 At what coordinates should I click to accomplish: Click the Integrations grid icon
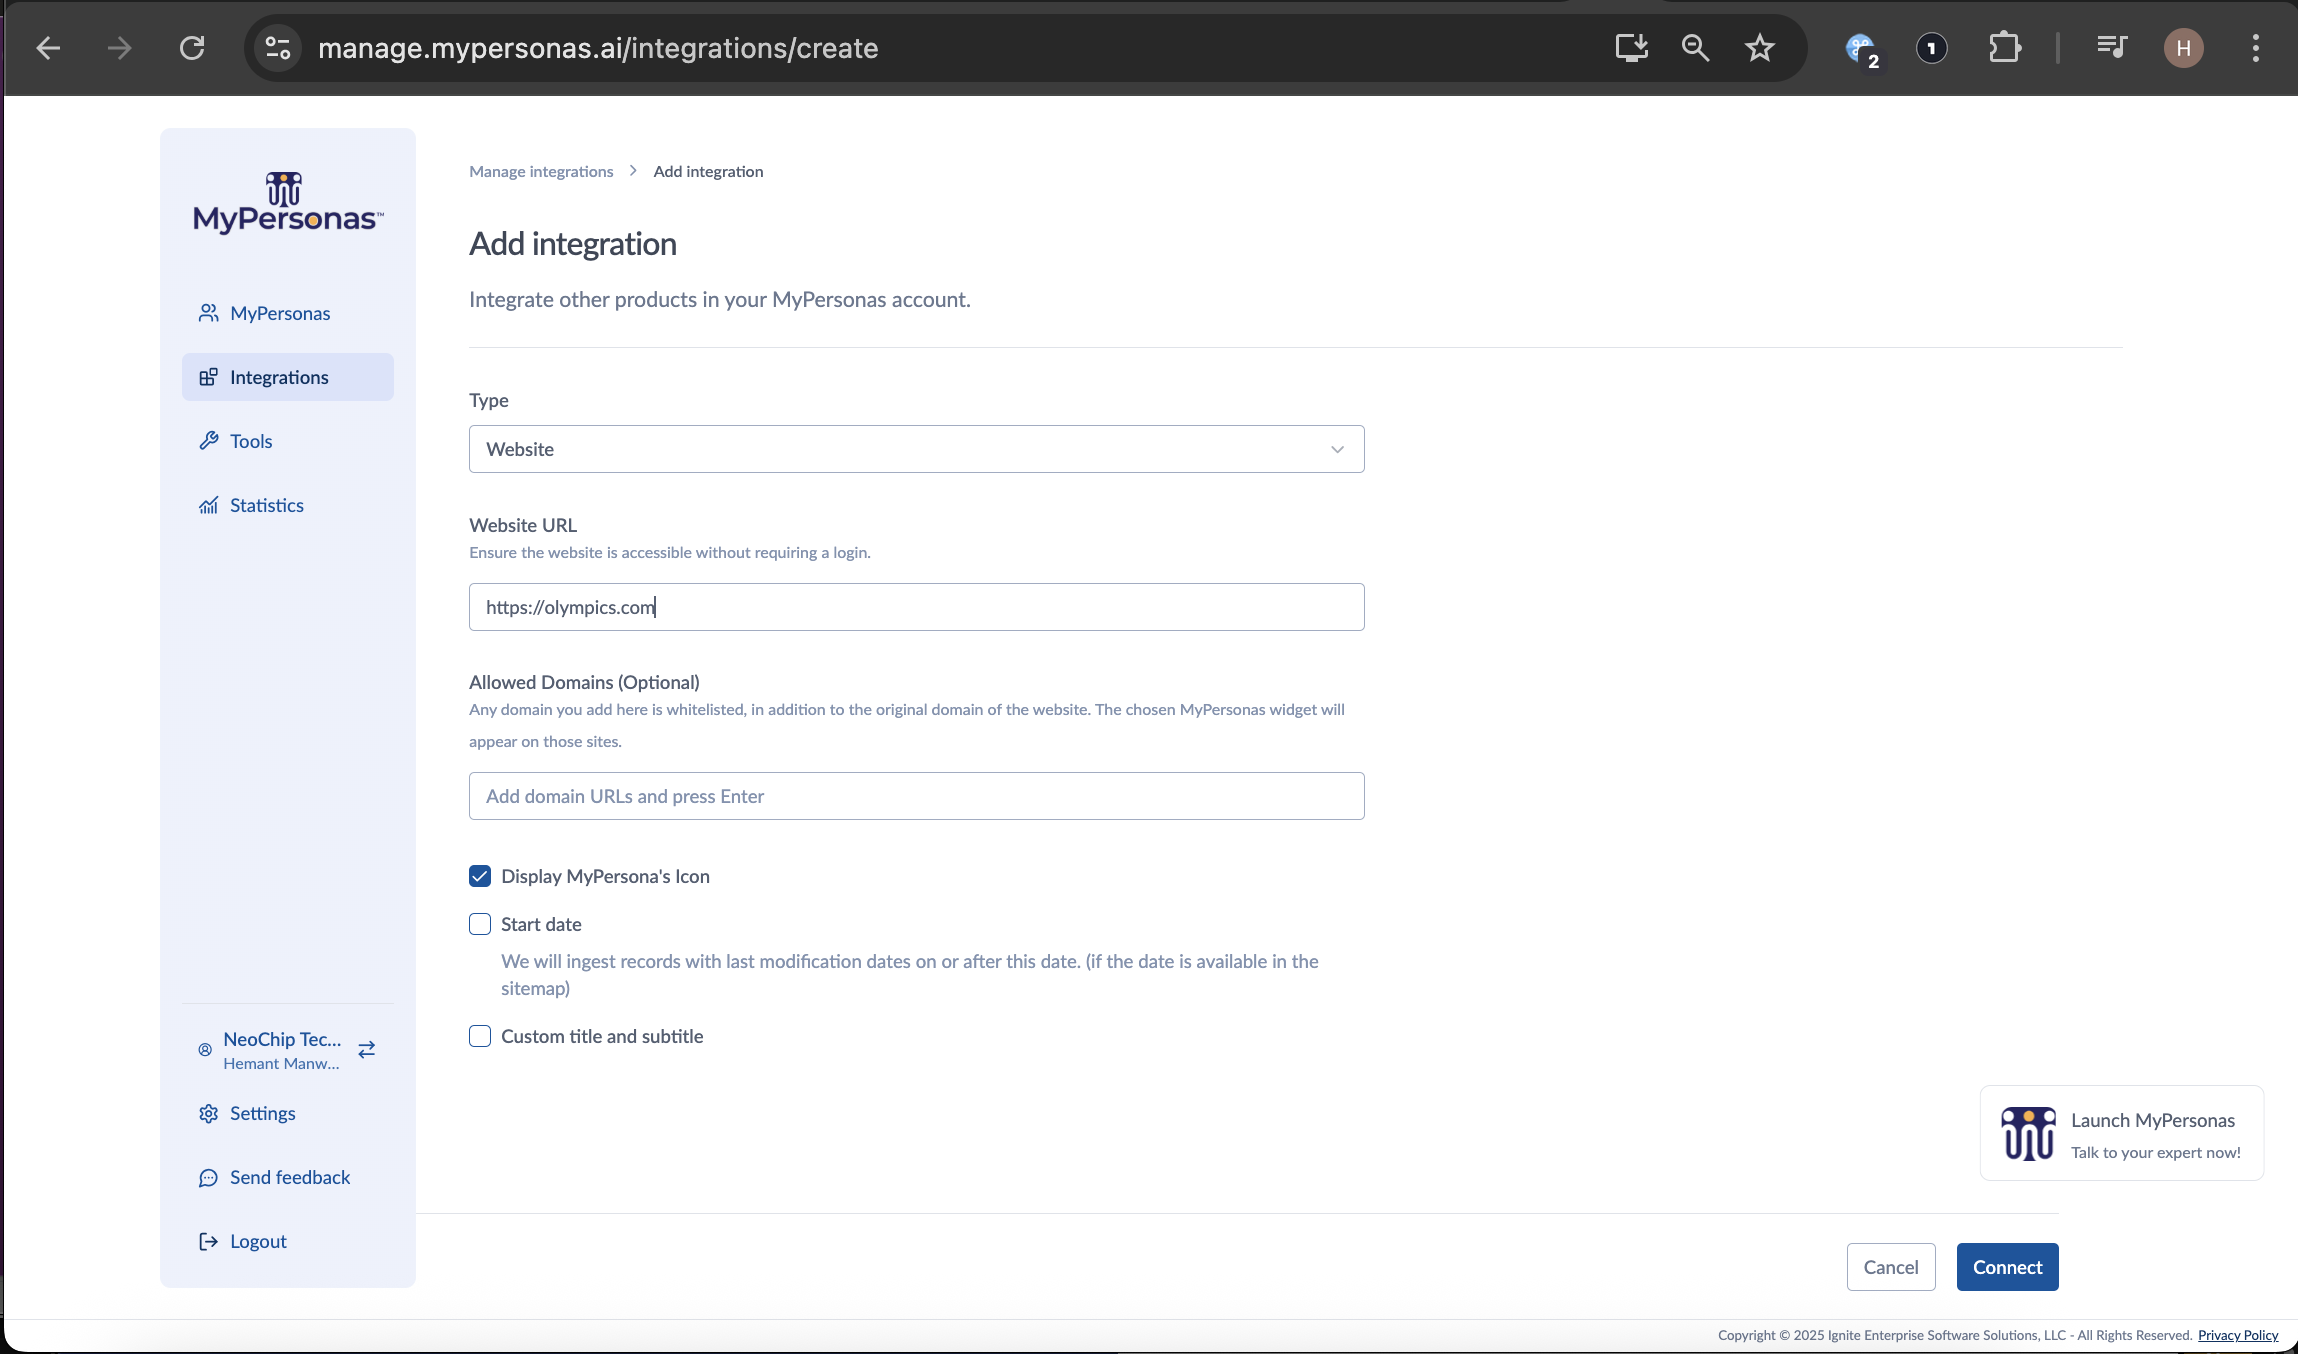click(208, 377)
